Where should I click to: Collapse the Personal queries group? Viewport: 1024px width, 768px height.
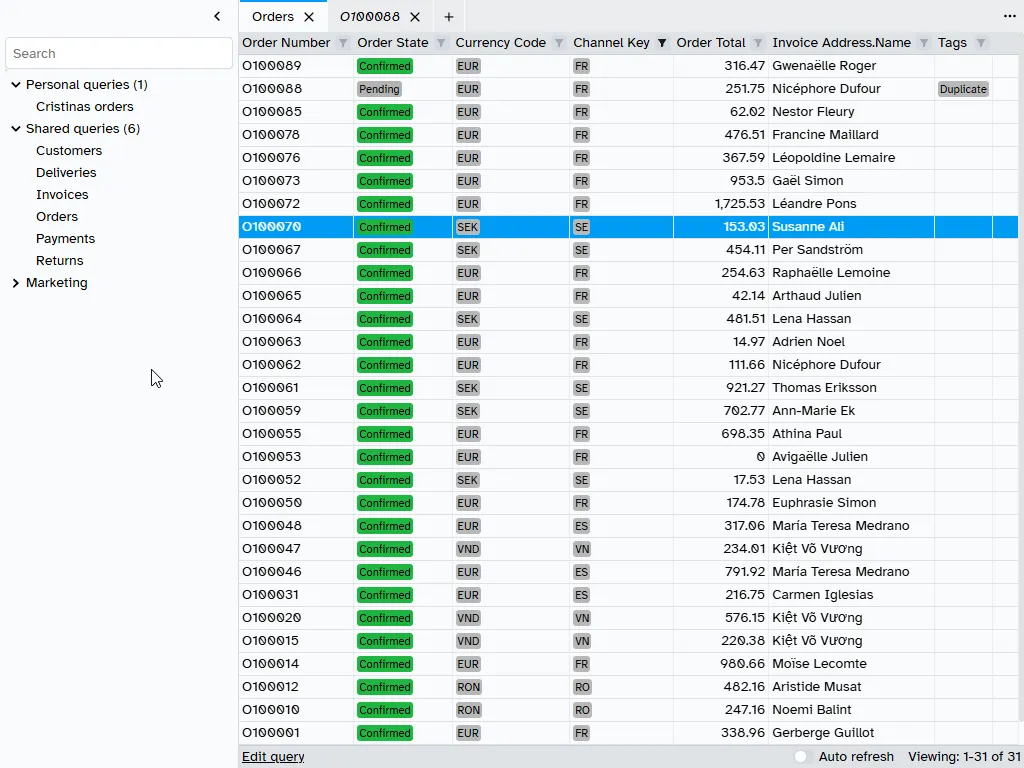[16, 85]
